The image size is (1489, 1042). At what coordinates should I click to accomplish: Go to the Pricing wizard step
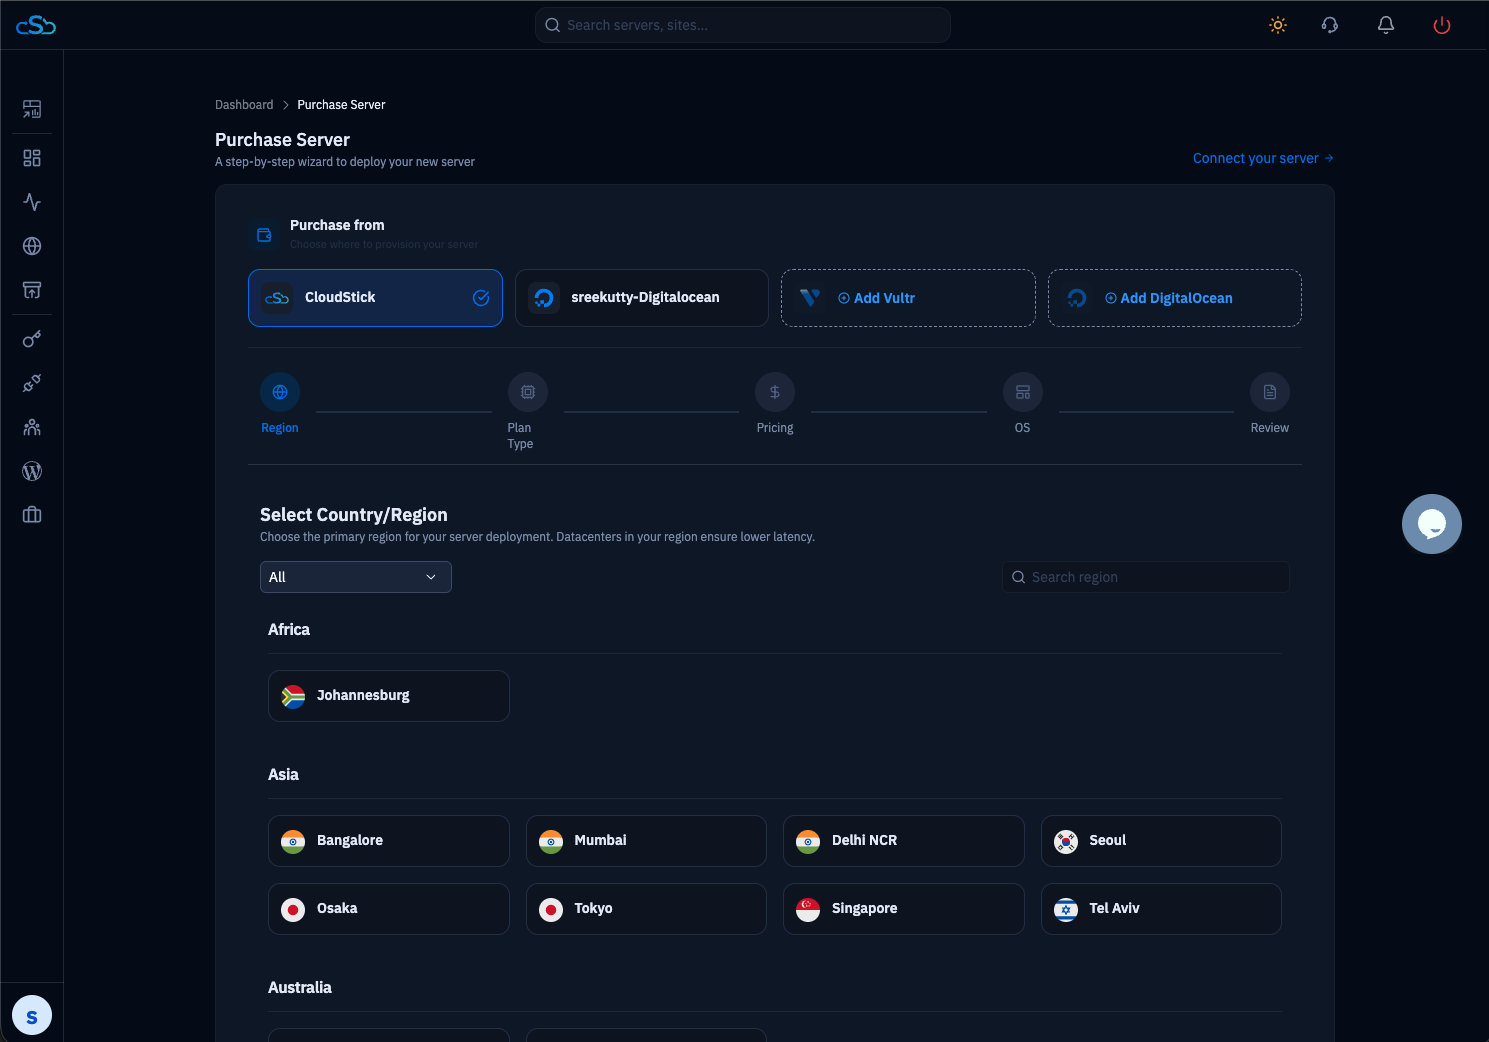pyautogui.click(x=775, y=404)
